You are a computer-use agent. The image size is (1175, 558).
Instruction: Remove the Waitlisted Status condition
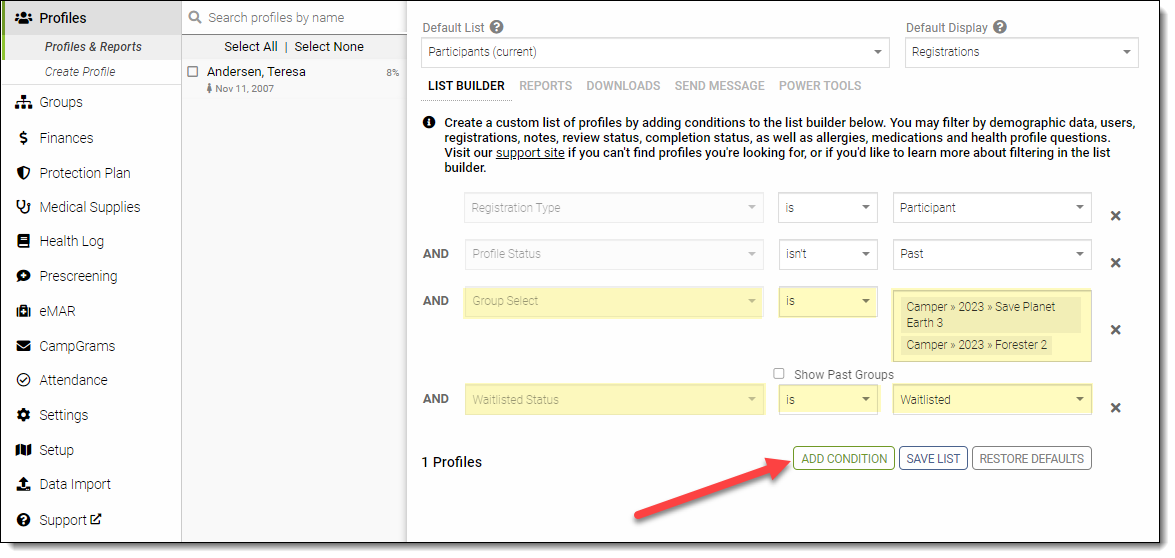1115,408
